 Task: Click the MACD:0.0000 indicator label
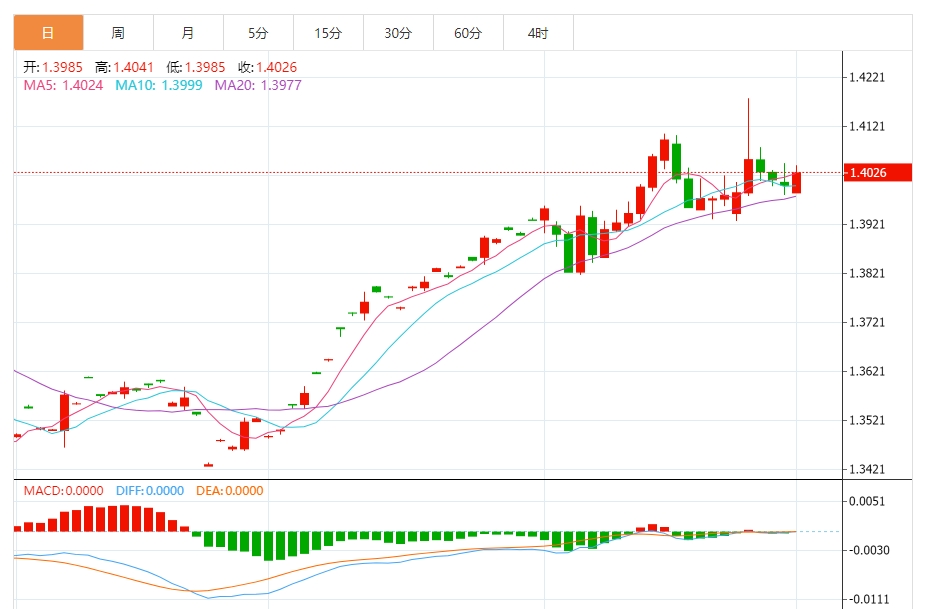(x=63, y=491)
